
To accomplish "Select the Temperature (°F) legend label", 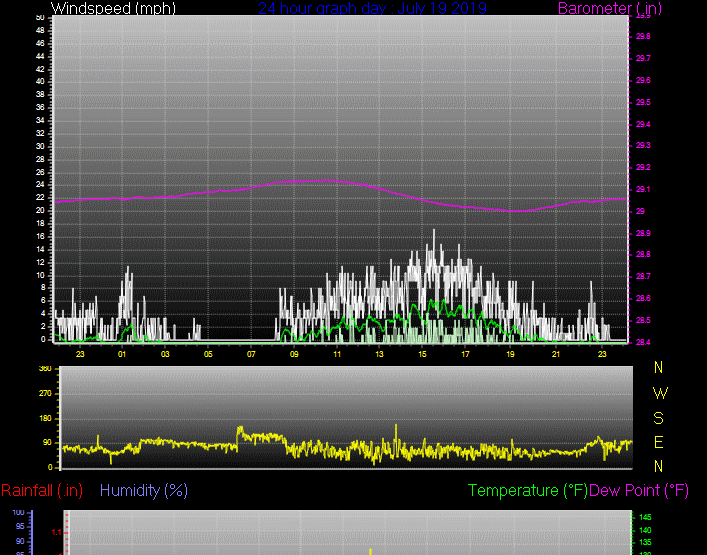I will coord(528,490).
